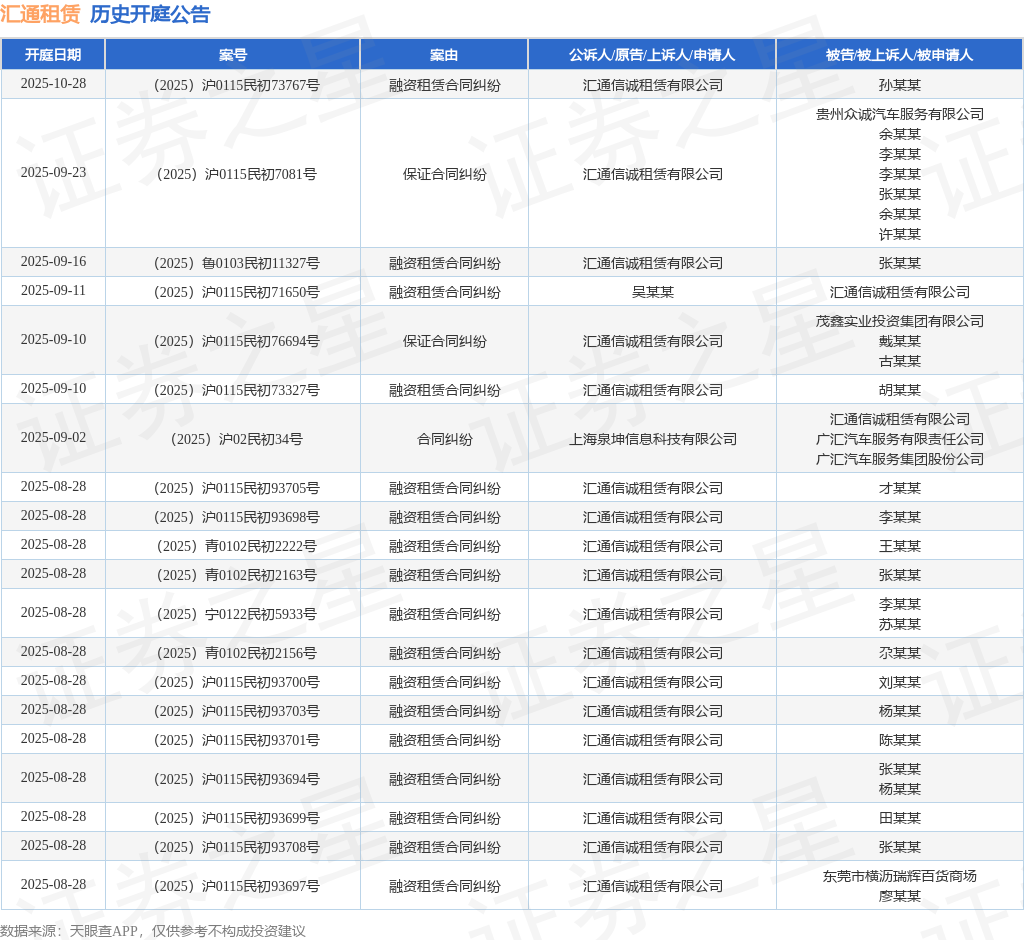Click case number 沪0115民初93701号
Image resolution: width=1024 pixels, height=940 pixels.
coord(236,740)
